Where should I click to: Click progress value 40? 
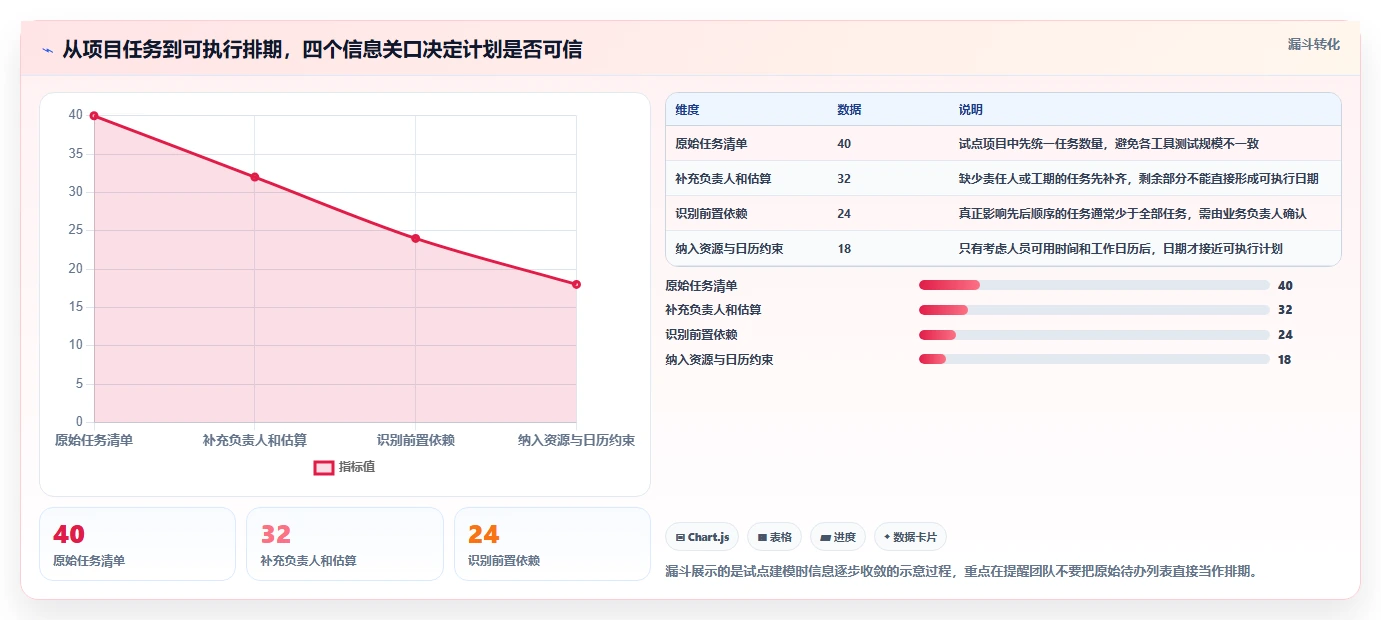[1285, 286]
